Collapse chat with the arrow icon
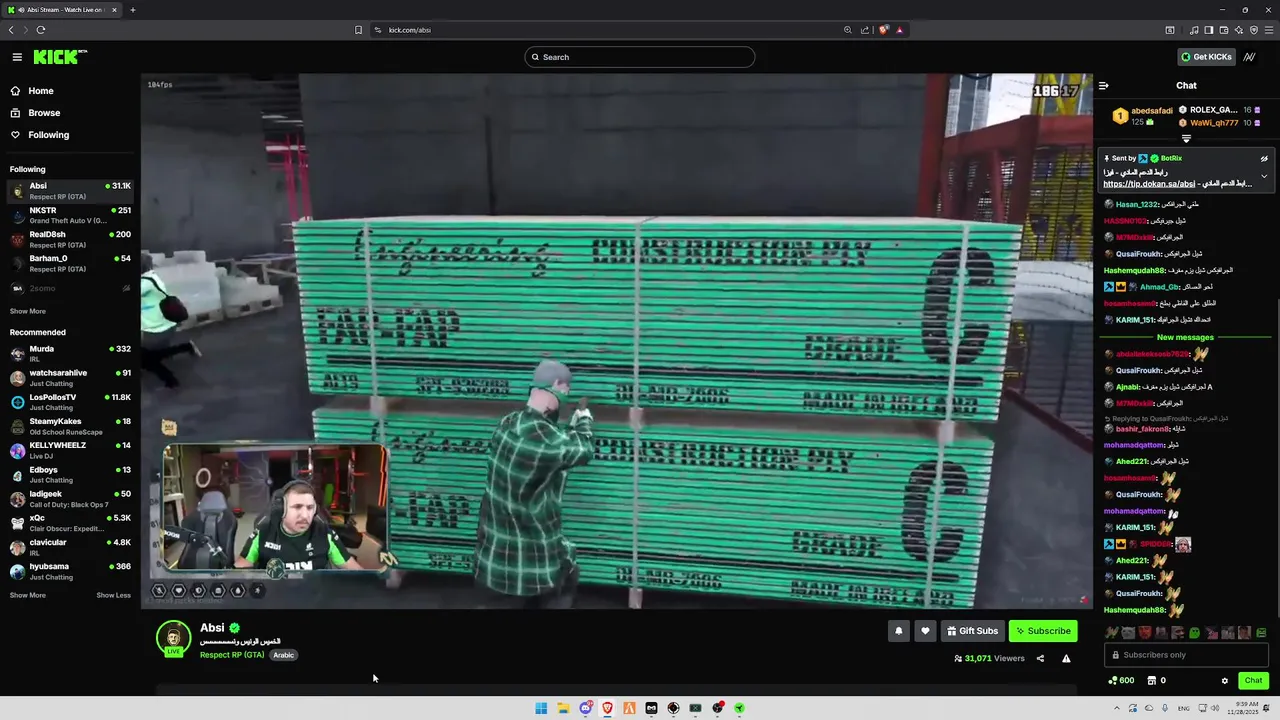 point(1104,86)
